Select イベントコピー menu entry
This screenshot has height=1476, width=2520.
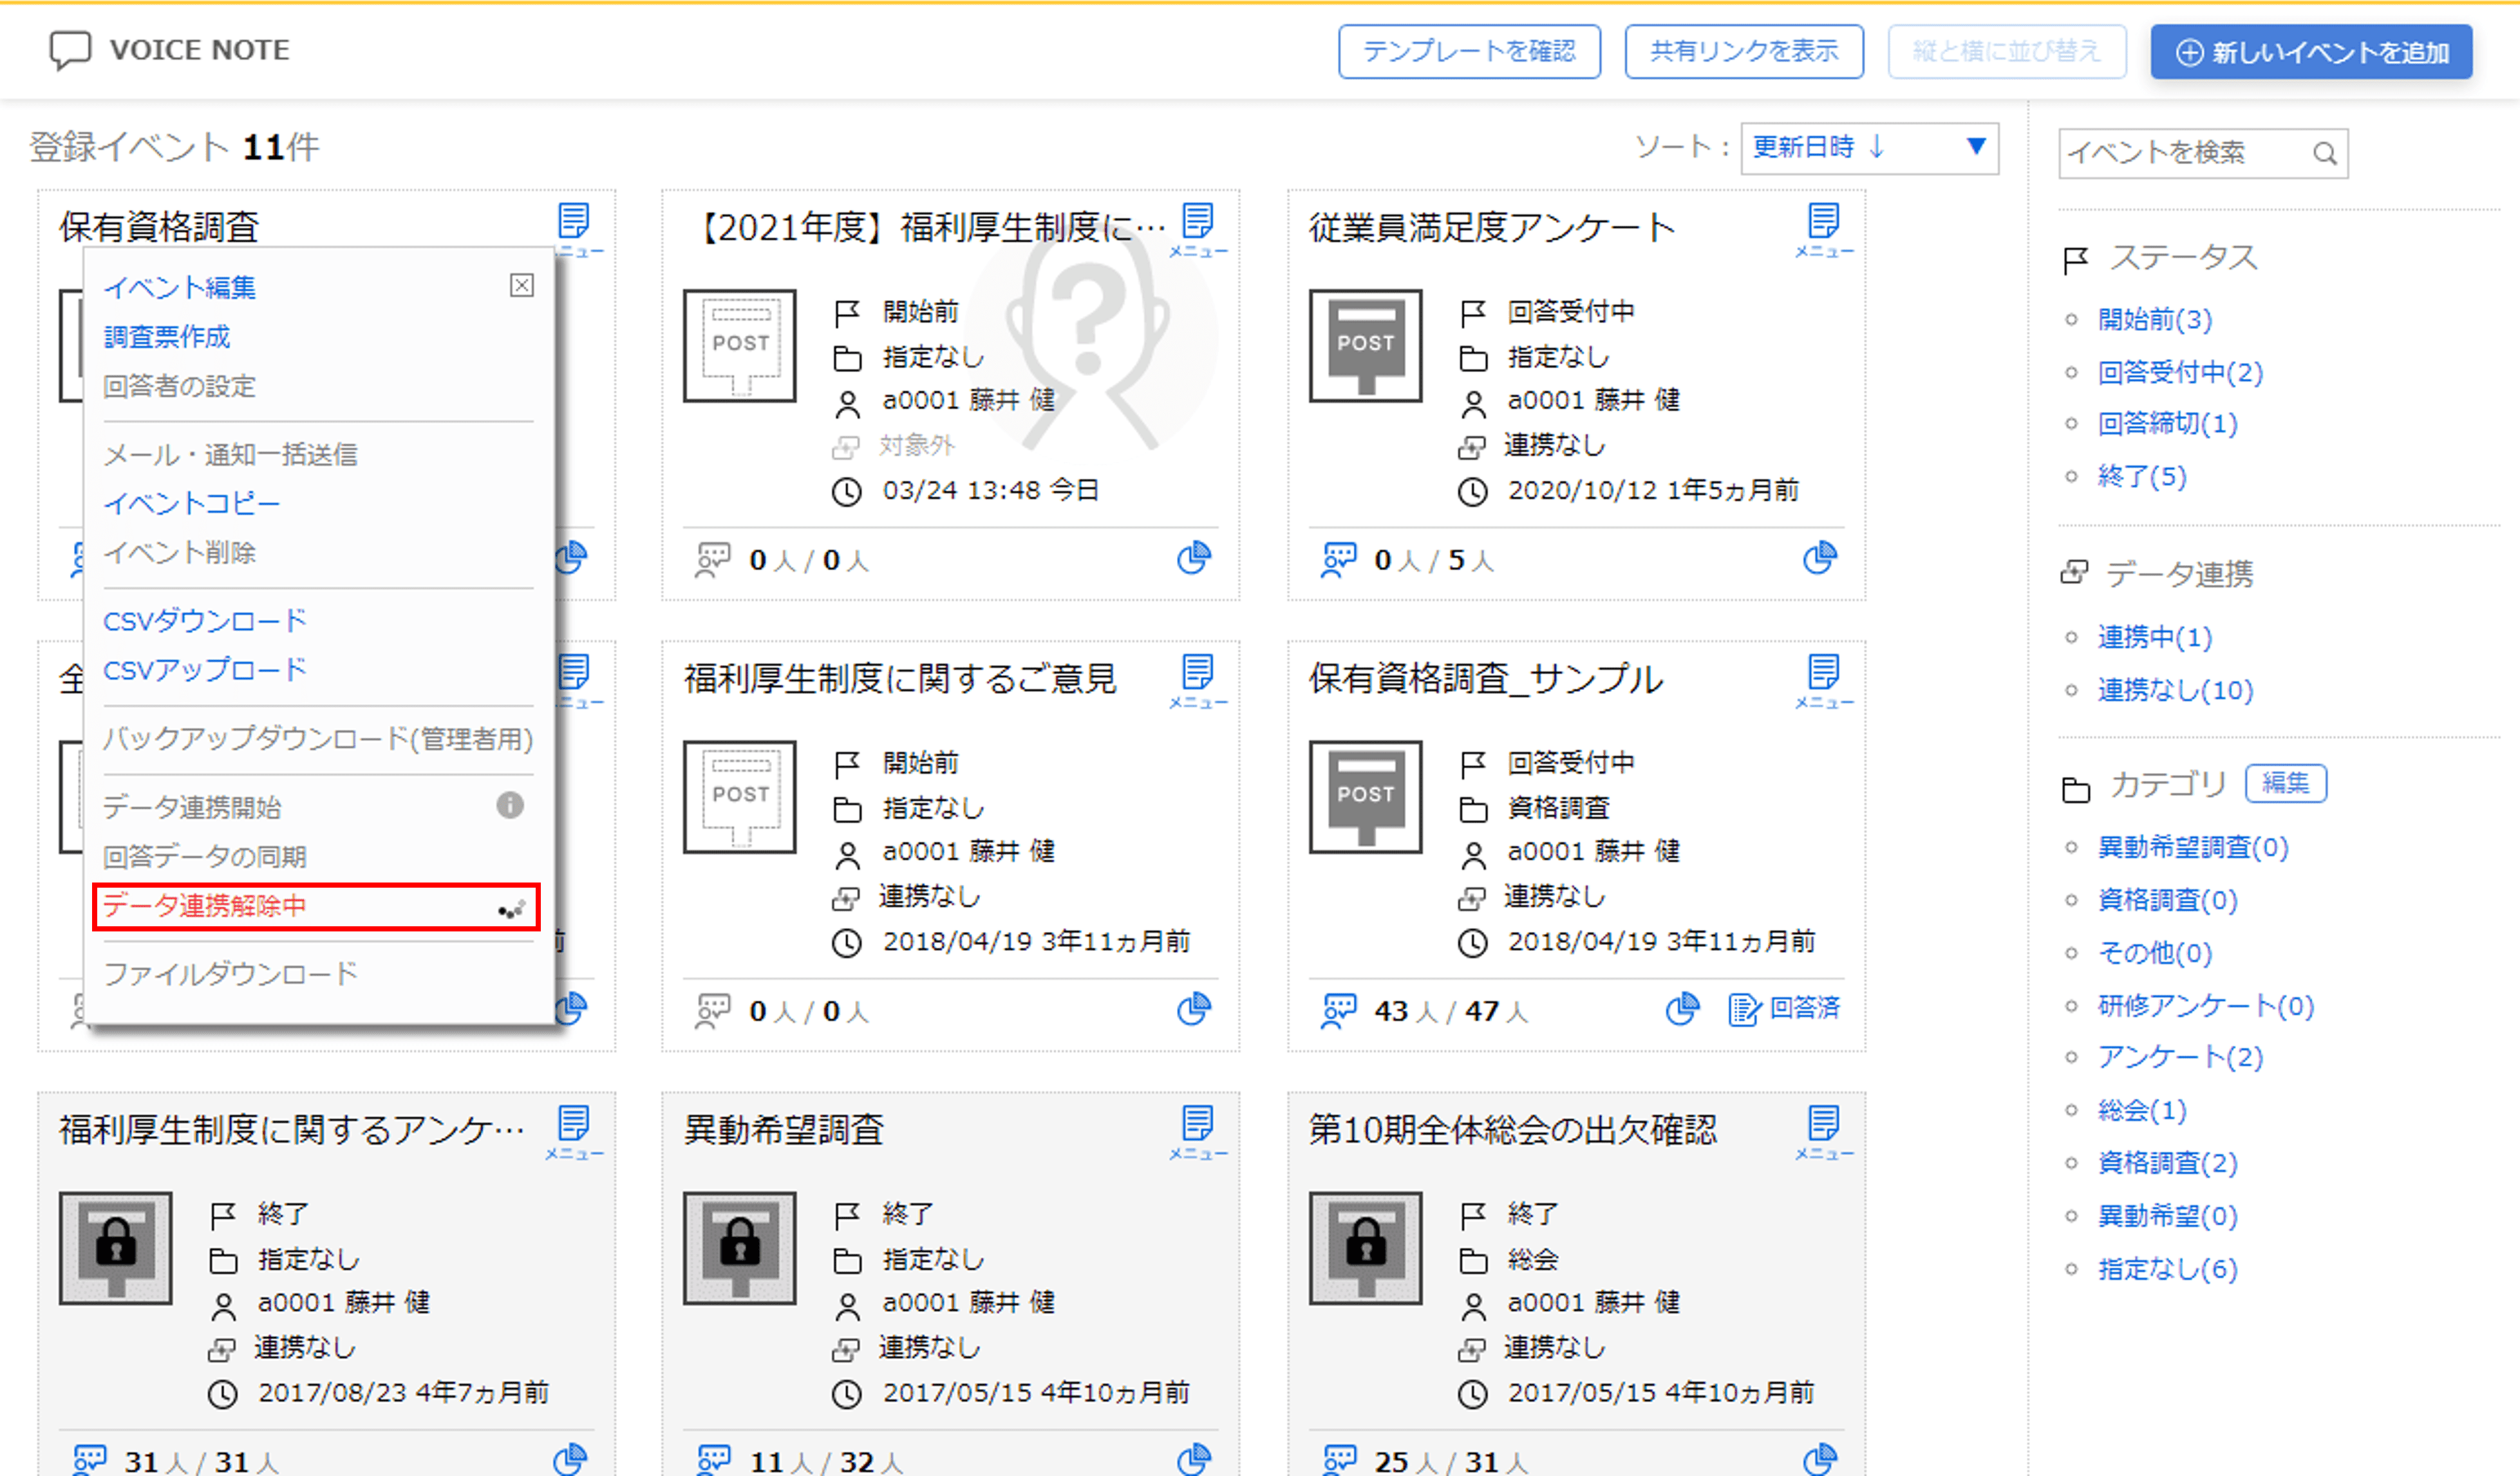coord(192,503)
